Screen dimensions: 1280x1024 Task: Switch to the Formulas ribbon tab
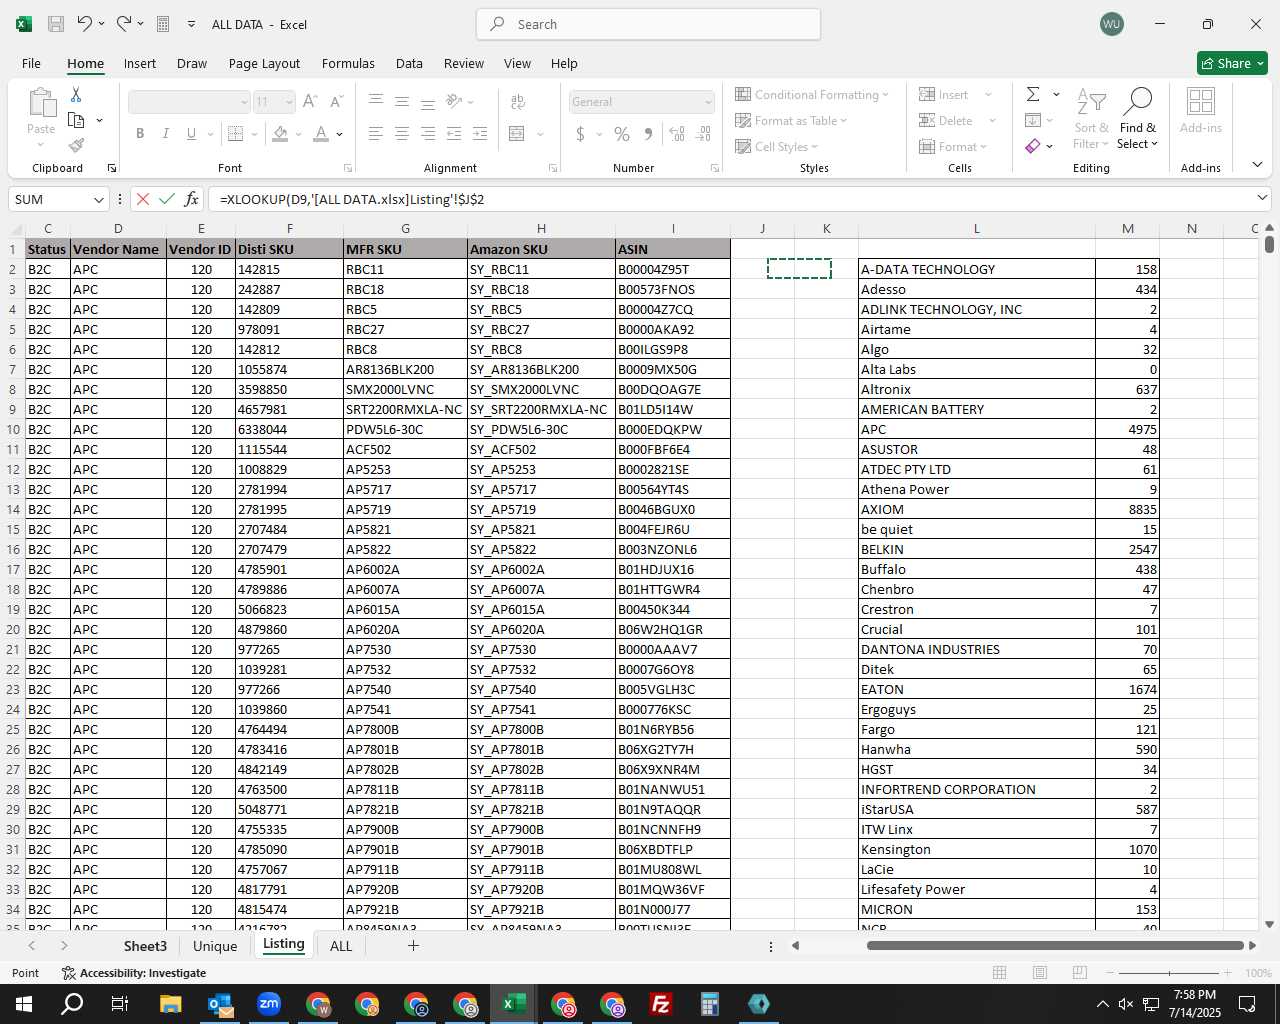(348, 63)
